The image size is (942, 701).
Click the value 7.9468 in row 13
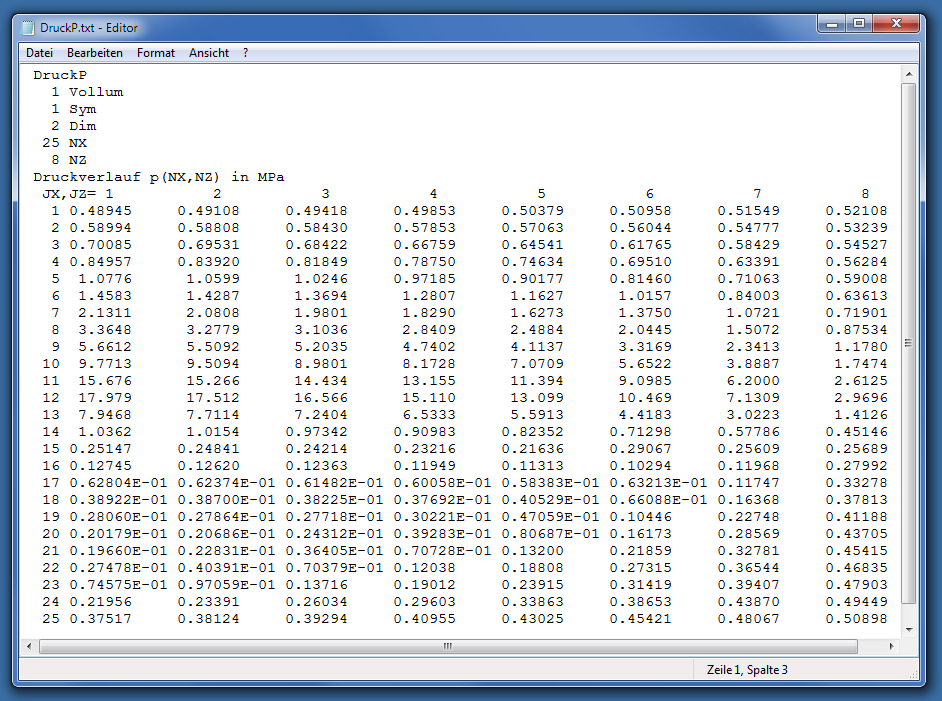[x=105, y=414]
